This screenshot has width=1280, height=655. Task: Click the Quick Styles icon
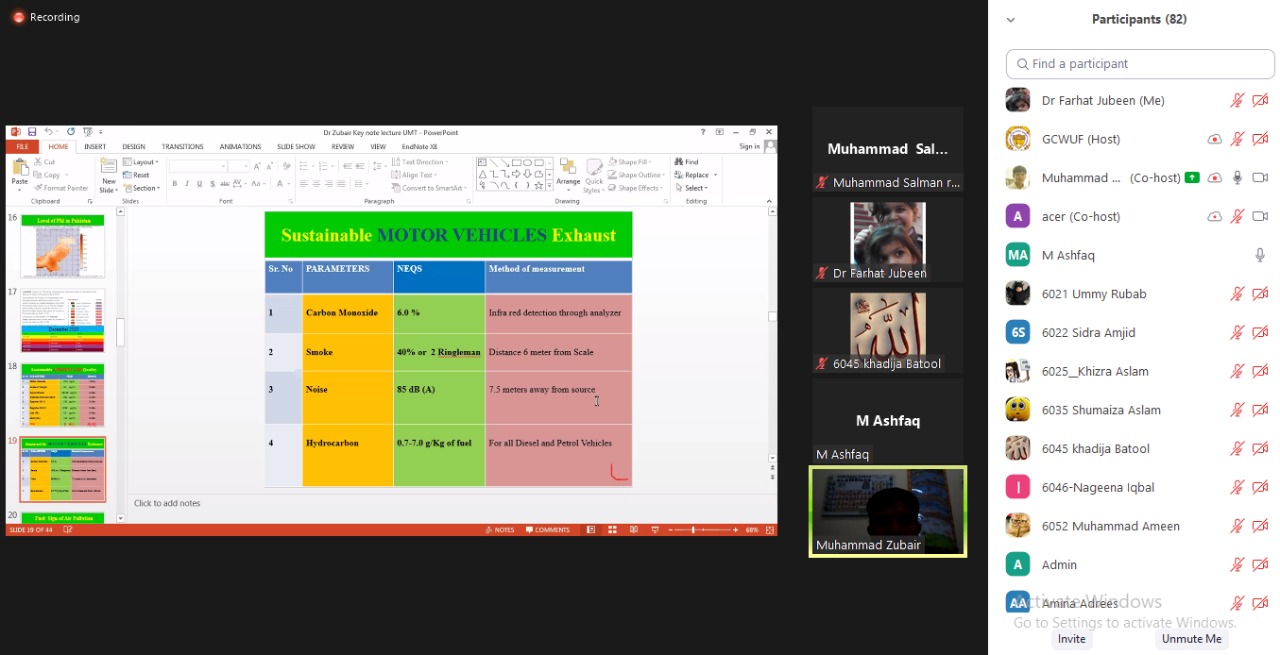pyautogui.click(x=594, y=168)
